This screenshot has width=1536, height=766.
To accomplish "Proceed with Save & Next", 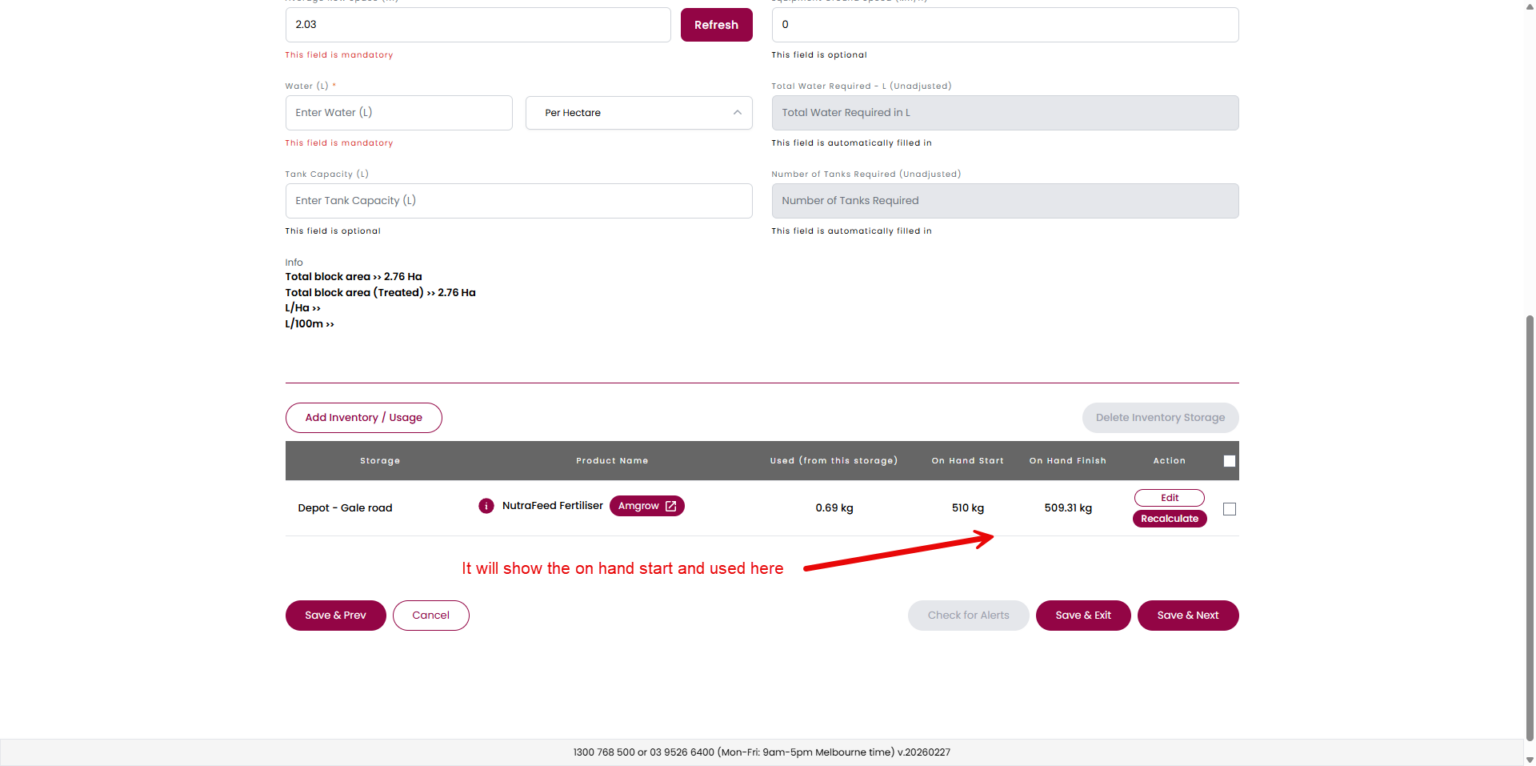I will click(1187, 616).
